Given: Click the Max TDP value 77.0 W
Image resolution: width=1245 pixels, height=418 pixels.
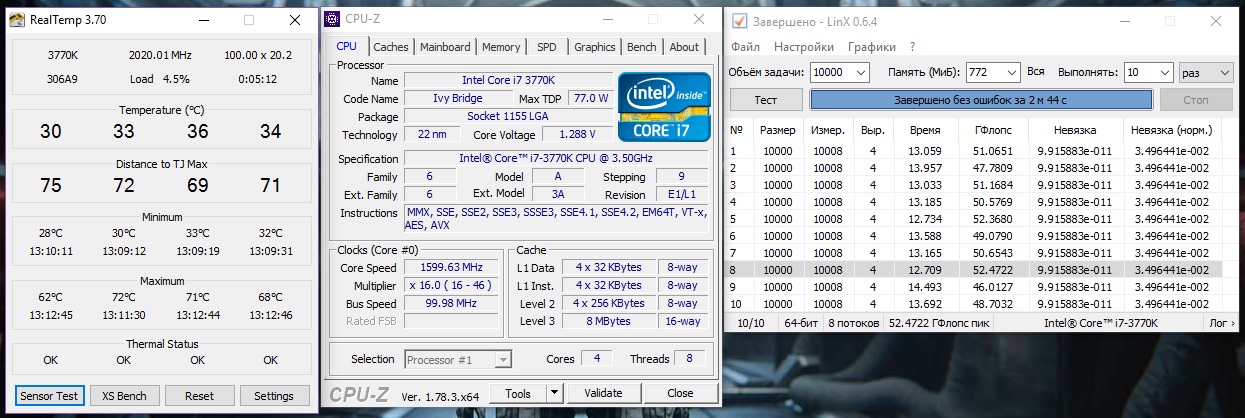Looking at the screenshot, I should point(589,98).
